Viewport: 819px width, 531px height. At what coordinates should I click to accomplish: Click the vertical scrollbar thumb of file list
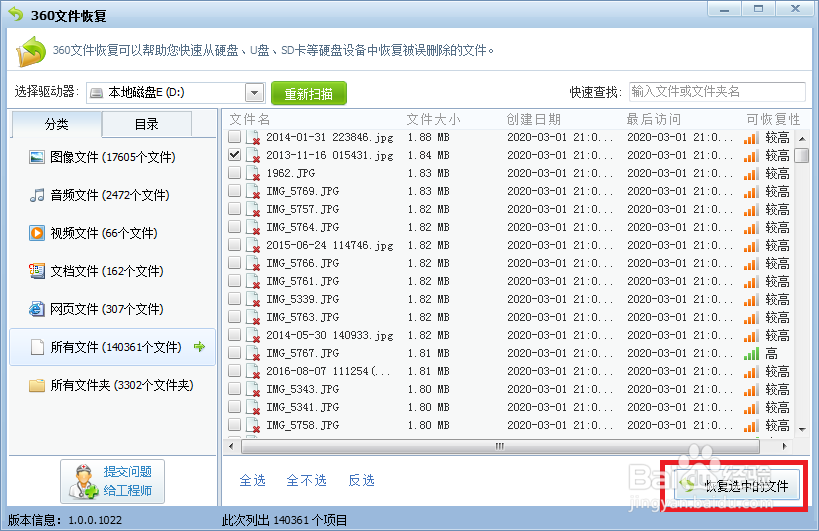801,156
